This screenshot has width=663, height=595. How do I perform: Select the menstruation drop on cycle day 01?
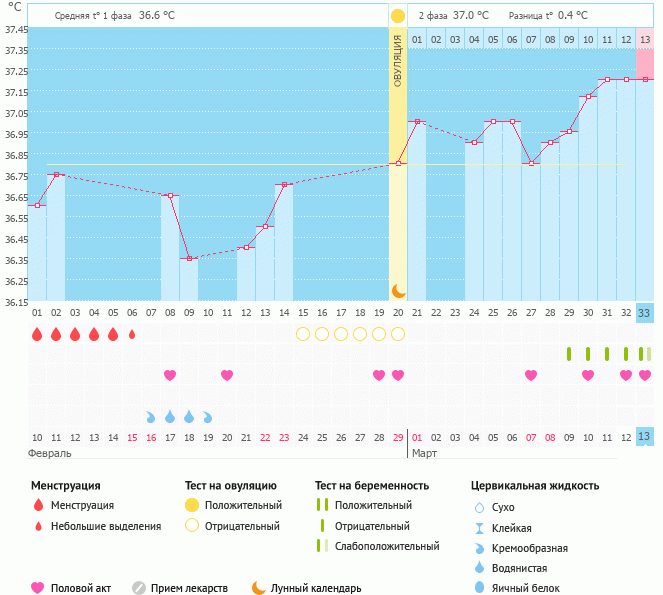coord(37,334)
